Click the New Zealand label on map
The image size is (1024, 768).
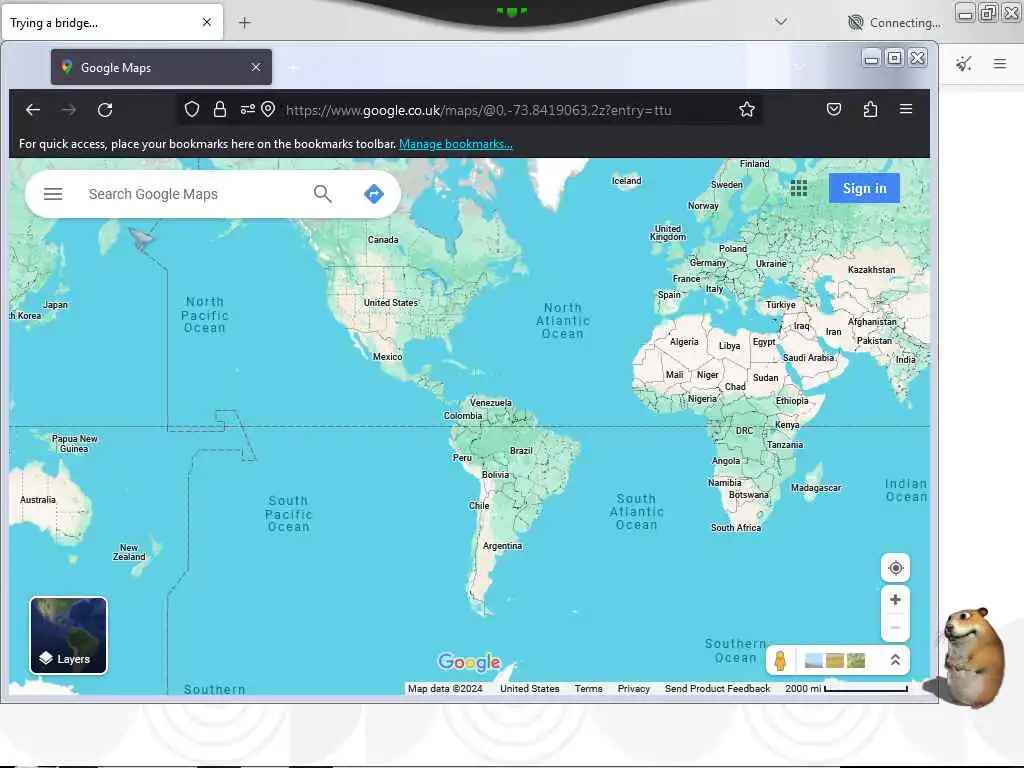pyautogui.click(x=129, y=552)
